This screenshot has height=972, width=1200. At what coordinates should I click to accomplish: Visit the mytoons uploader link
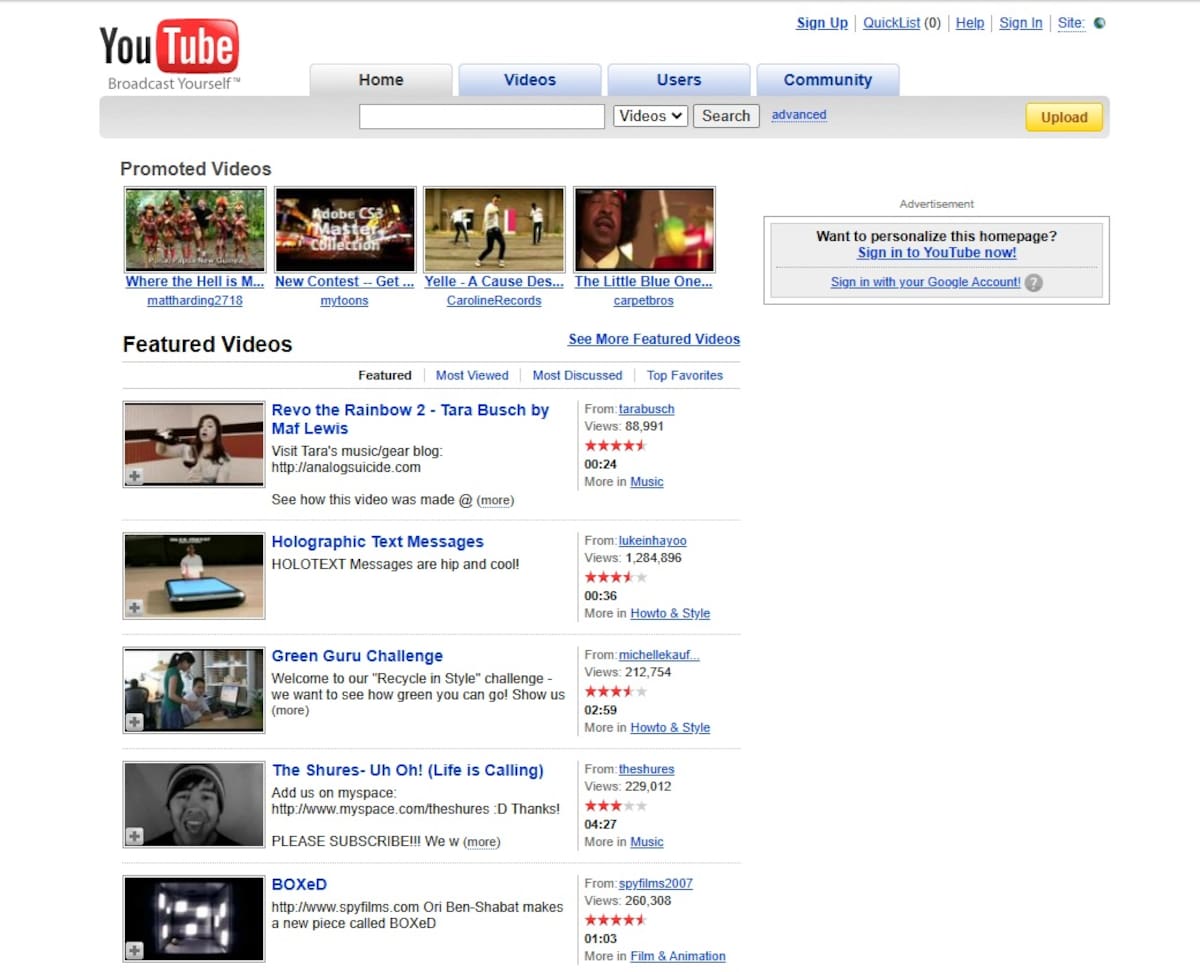[x=344, y=300]
